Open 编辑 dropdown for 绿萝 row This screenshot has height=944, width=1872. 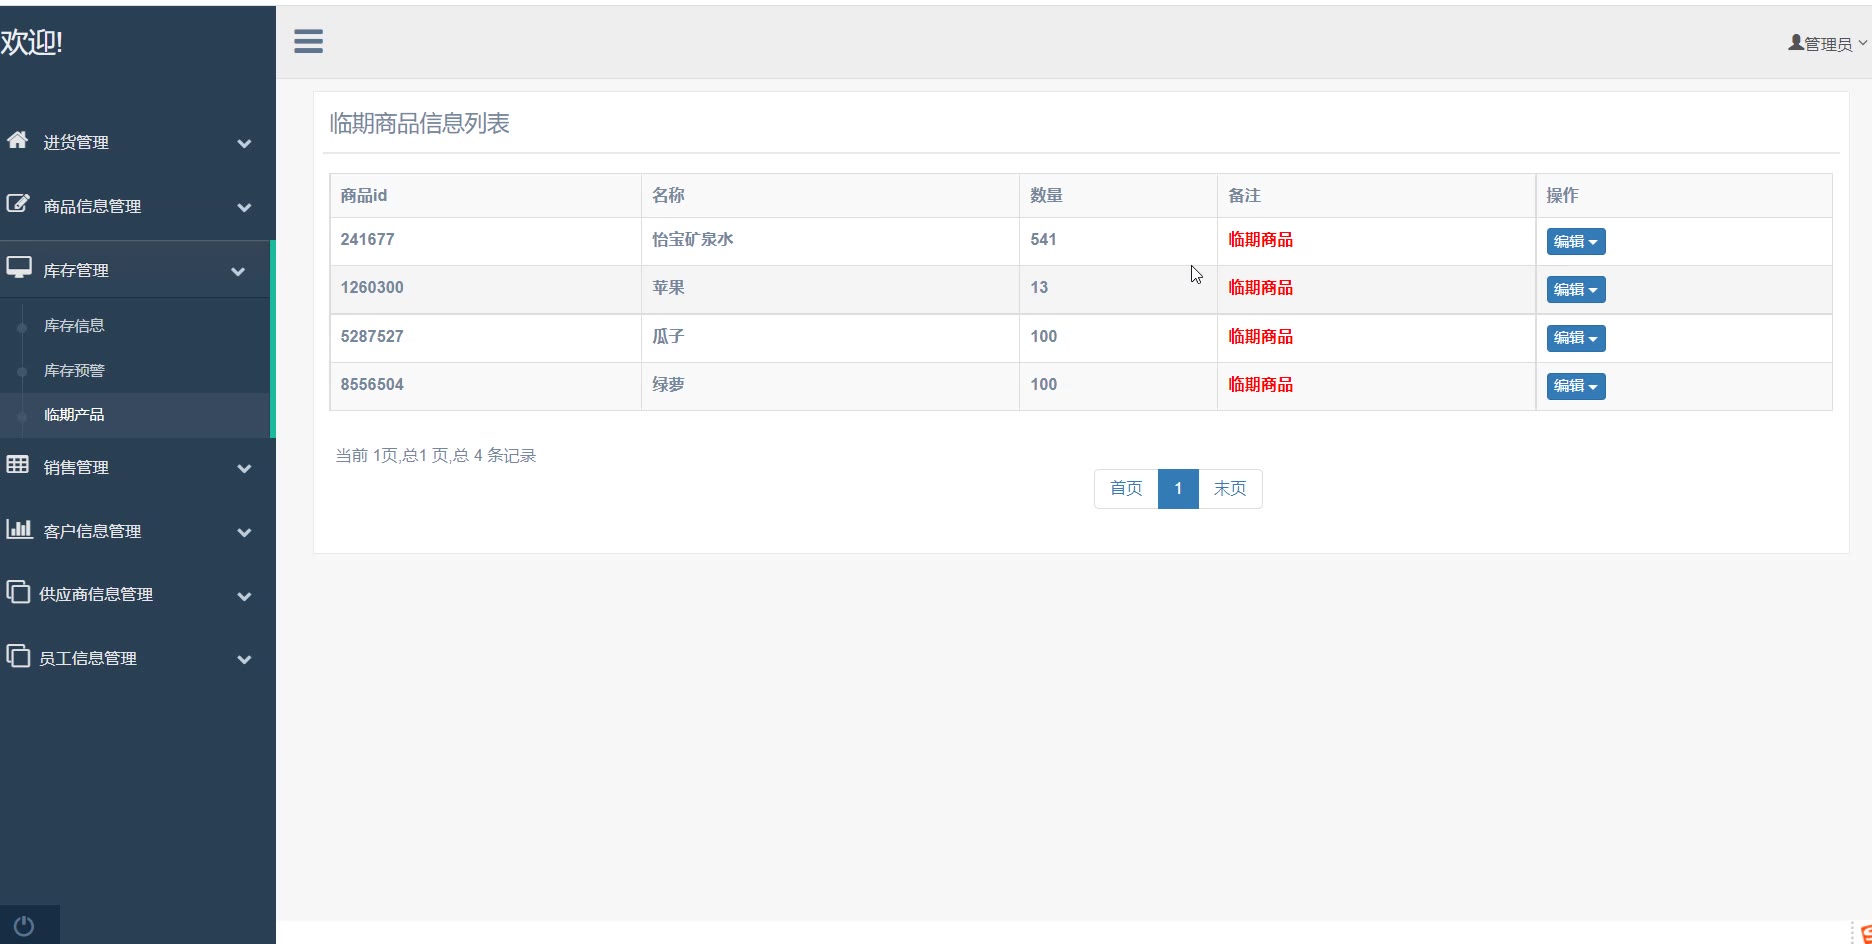[1575, 386]
